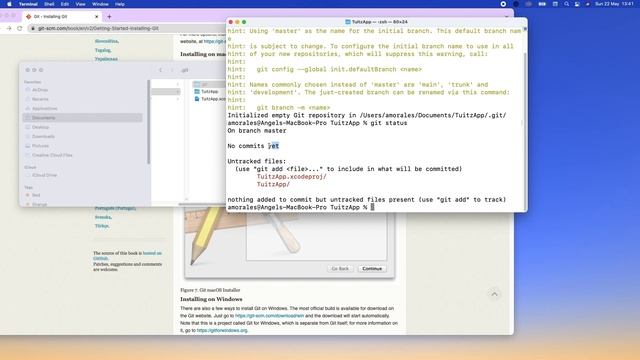640x360 pixels.
Task: Open a new browser tab
Action: 109,17
